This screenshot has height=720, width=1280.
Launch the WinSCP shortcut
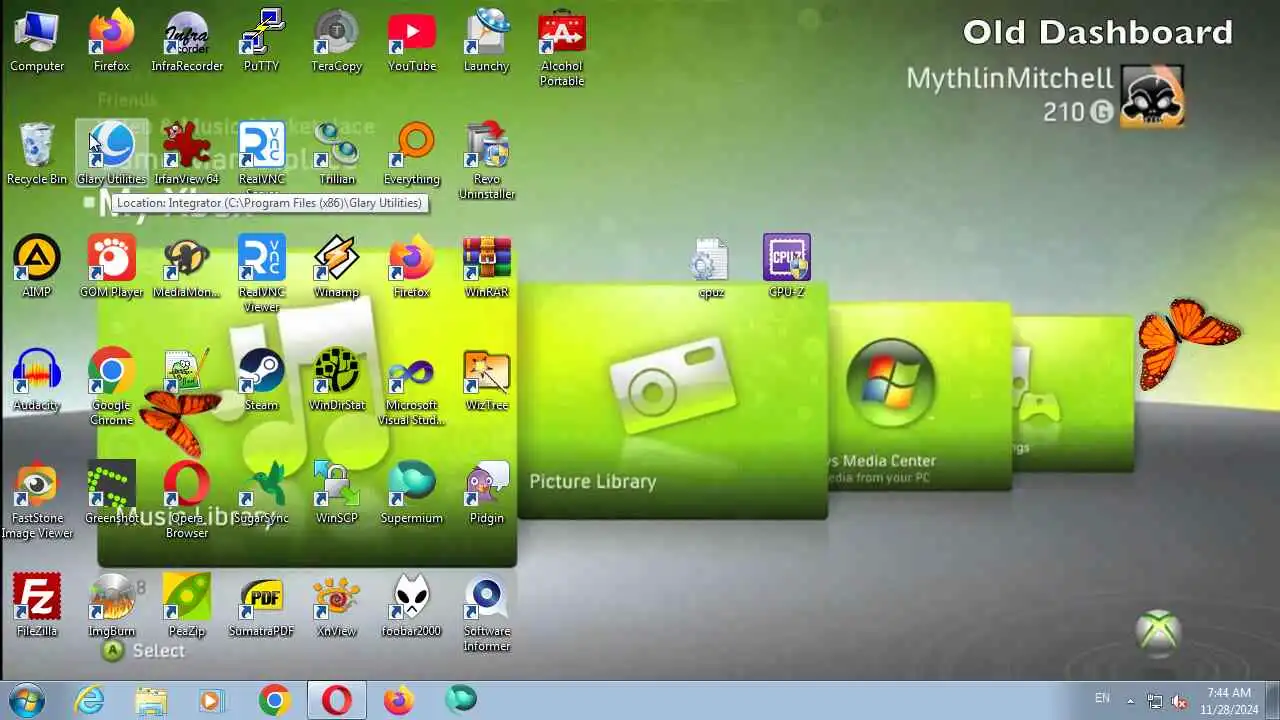click(x=337, y=494)
